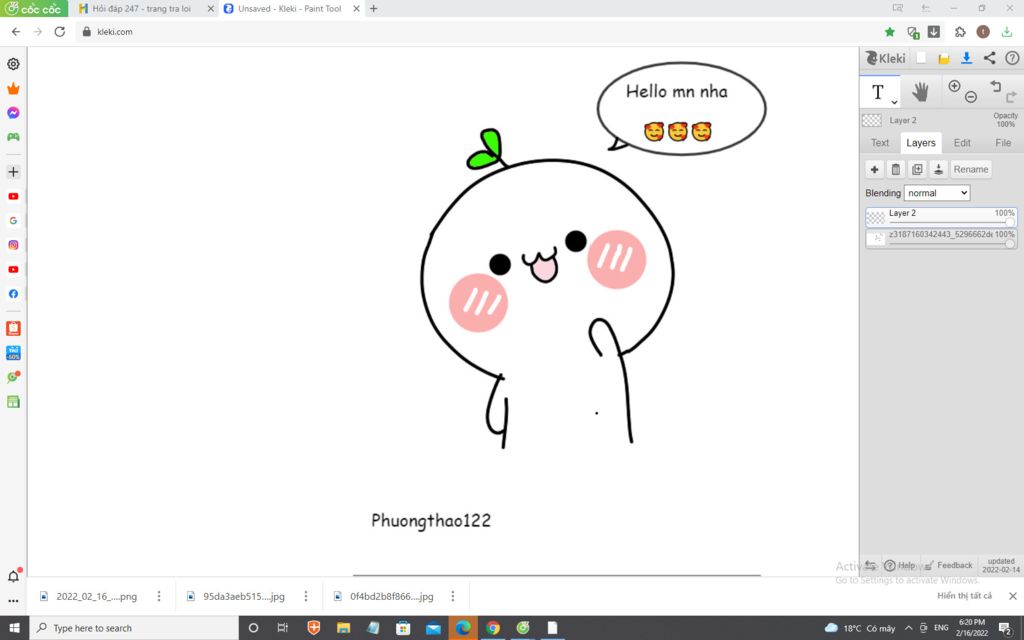Image resolution: width=1024 pixels, height=640 pixels.
Task: Select the Text tool in Kleki
Action: click(878, 92)
